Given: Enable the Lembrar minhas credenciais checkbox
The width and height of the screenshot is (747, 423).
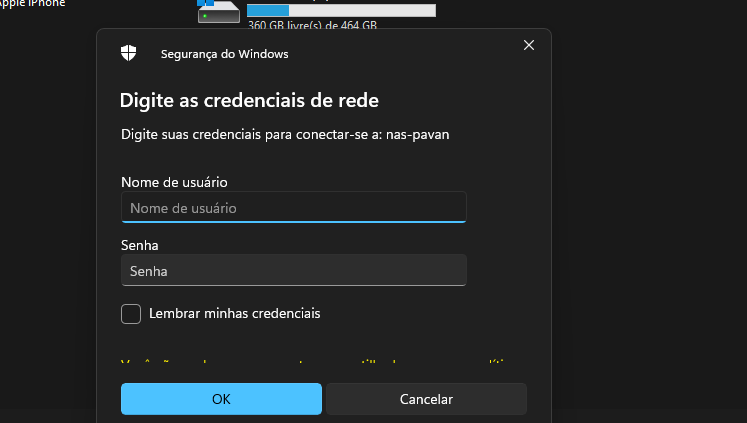Looking at the screenshot, I should pyautogui.click(x=131, y=314).
